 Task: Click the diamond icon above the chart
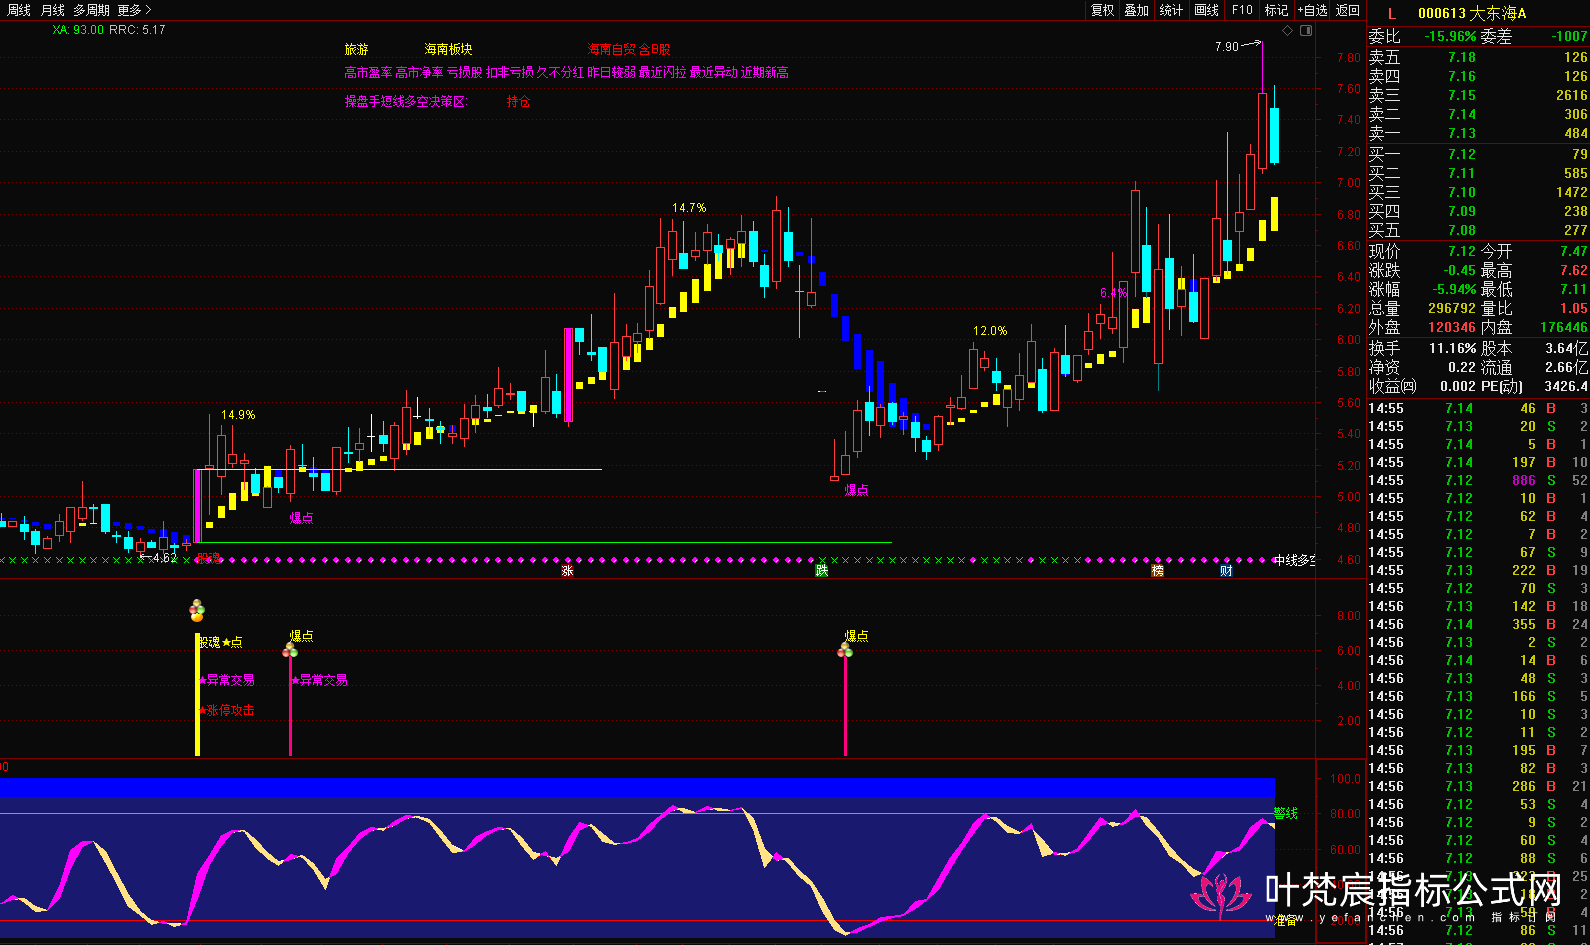(x=1288, y=31)
